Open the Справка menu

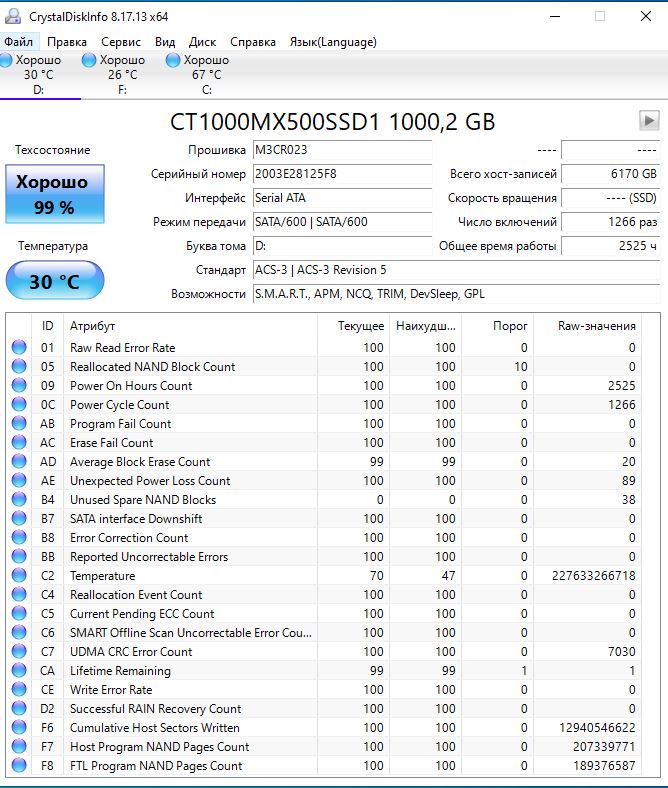[x=253, y=42]
